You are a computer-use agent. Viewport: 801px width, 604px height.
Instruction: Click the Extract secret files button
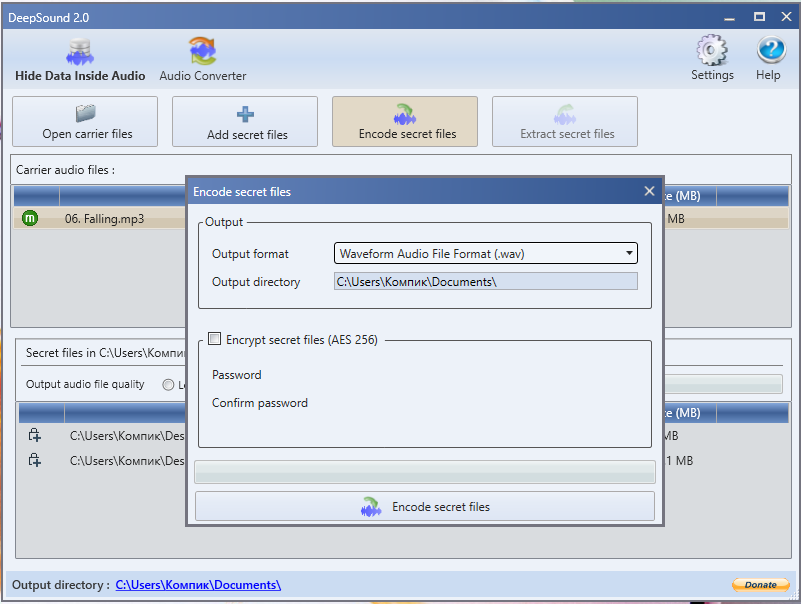click(x=565, y=122)
